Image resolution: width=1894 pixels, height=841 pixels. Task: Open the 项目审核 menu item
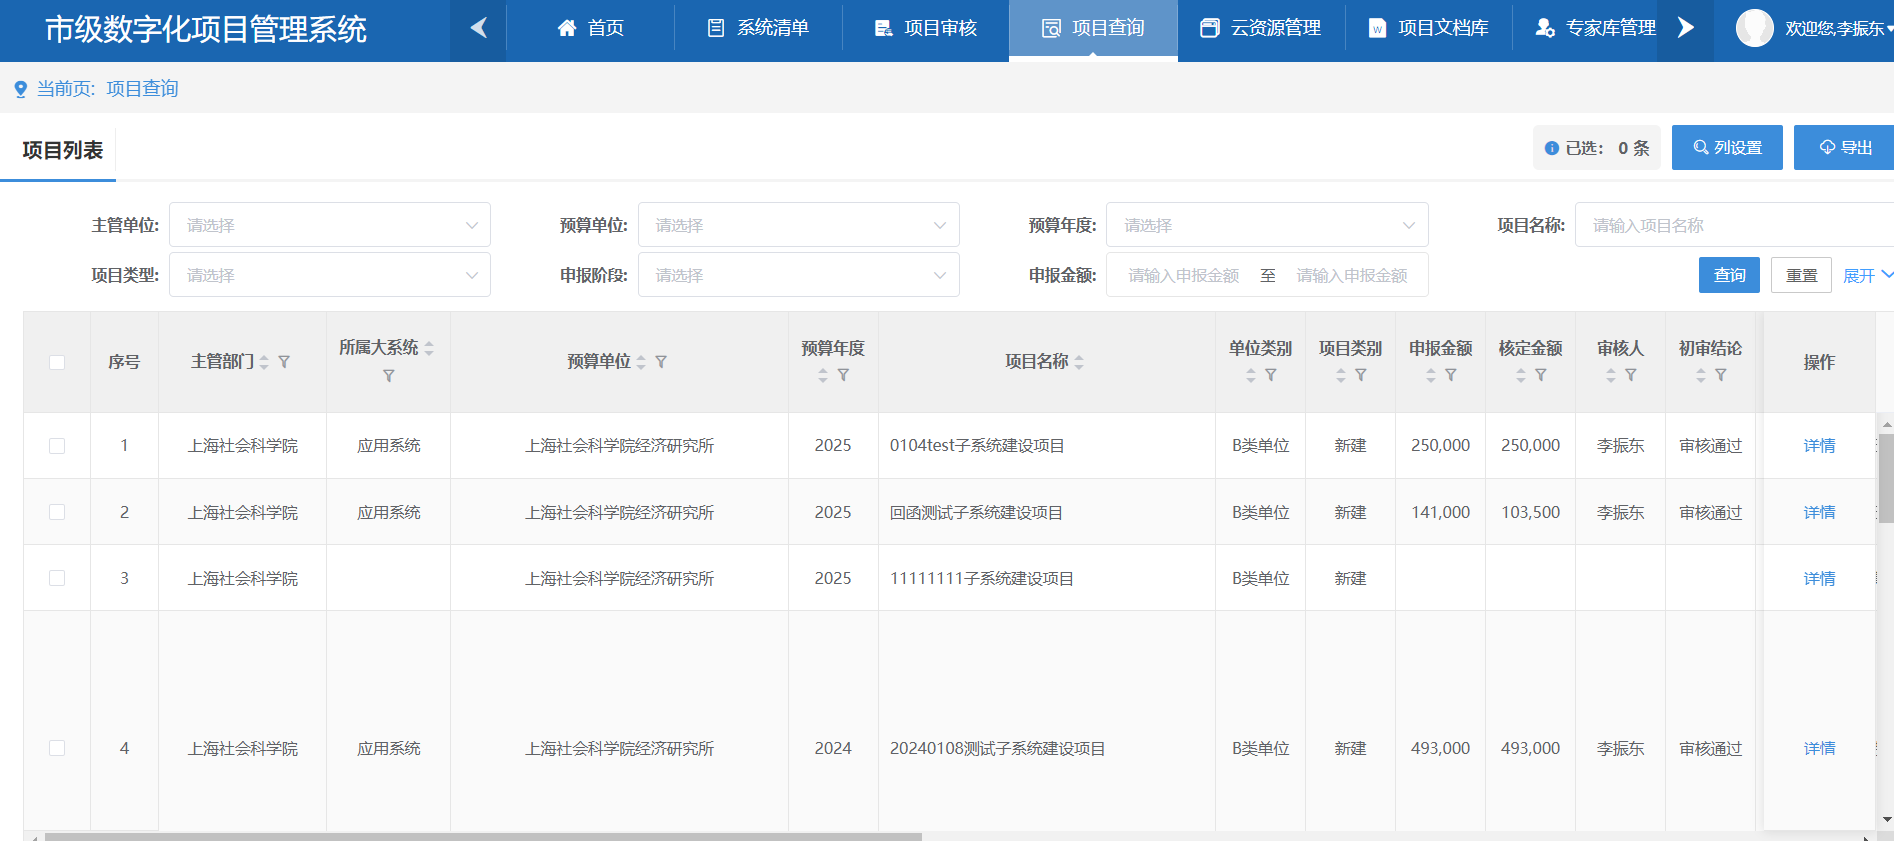point(926,28)
